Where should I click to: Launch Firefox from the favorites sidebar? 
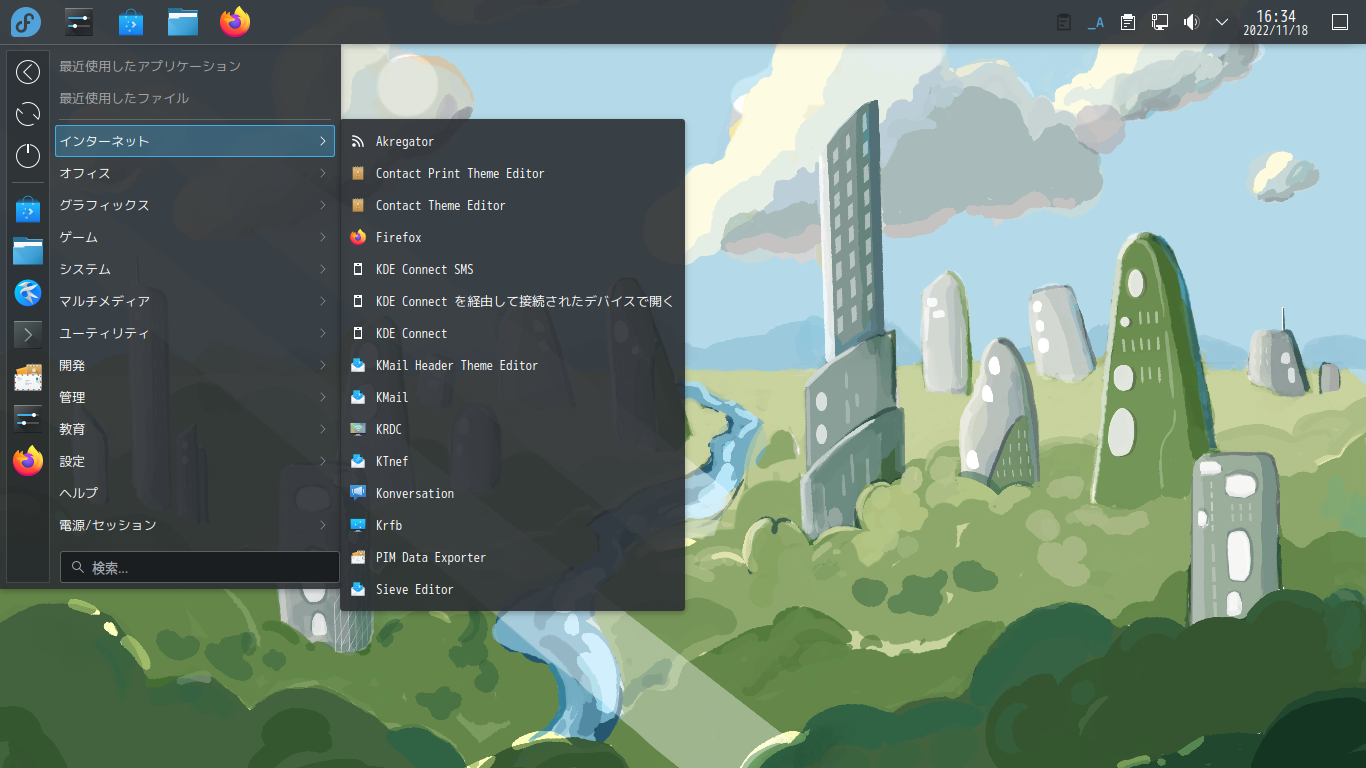(28, 461)
